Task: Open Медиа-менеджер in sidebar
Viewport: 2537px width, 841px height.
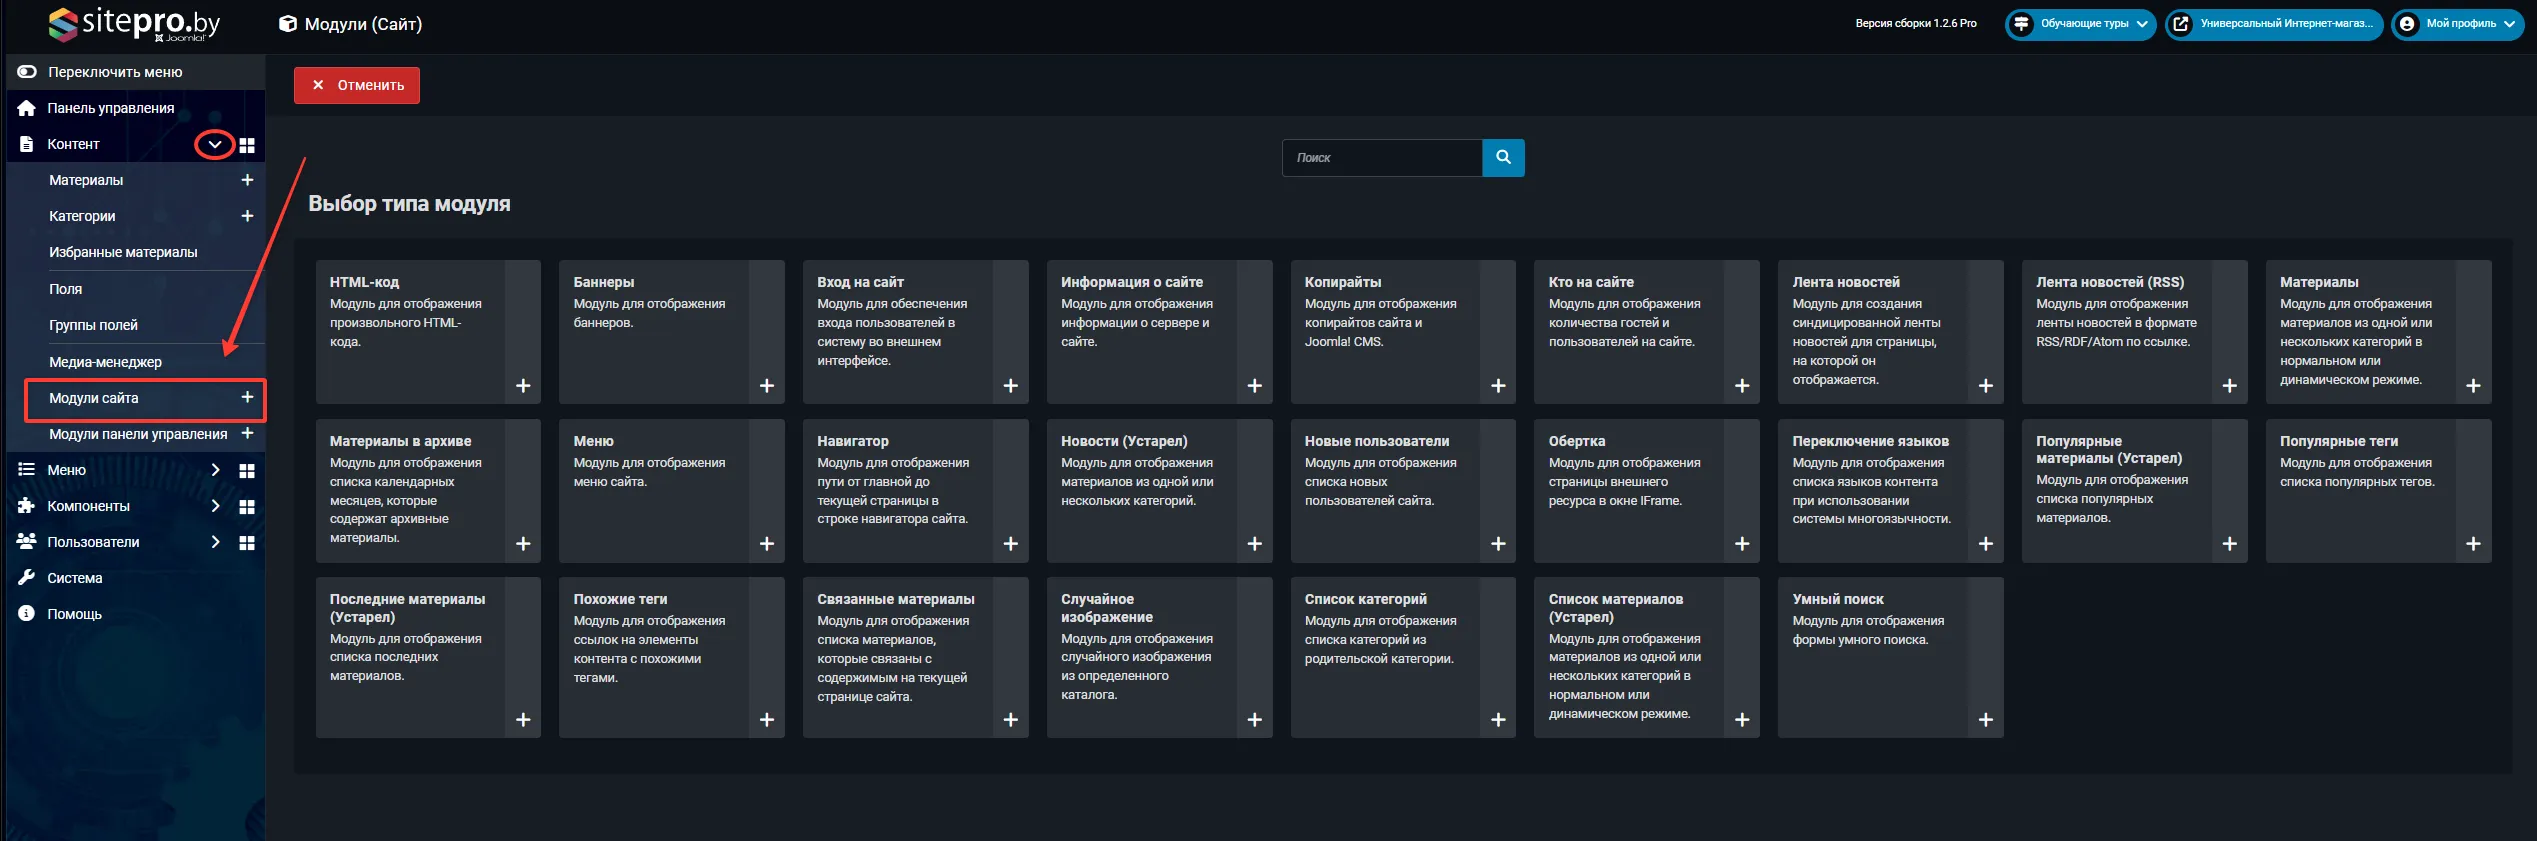Action: (x=105, y=362)
